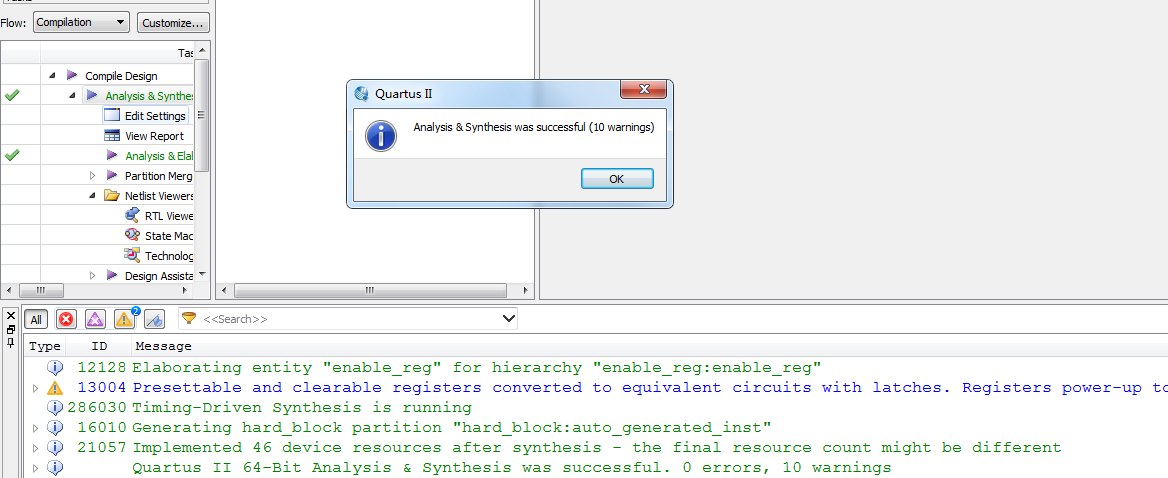Click the Customize... button

point(173,22)
